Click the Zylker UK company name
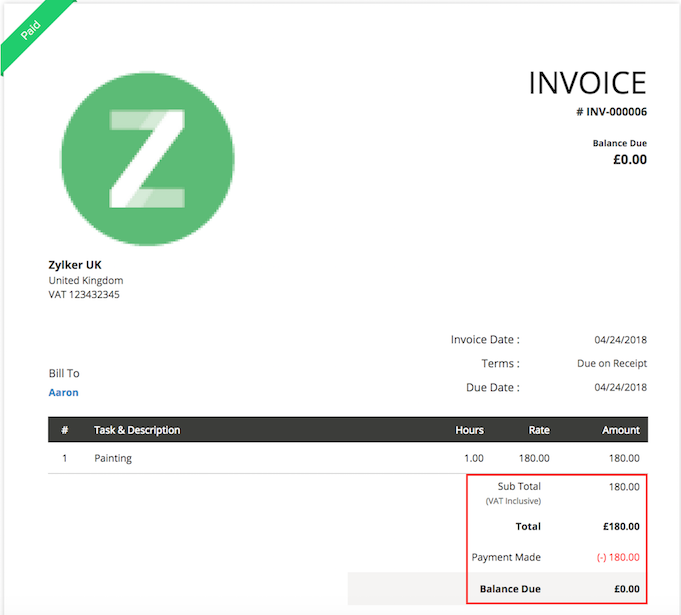681x615 pixels. [x=75, y=265]
